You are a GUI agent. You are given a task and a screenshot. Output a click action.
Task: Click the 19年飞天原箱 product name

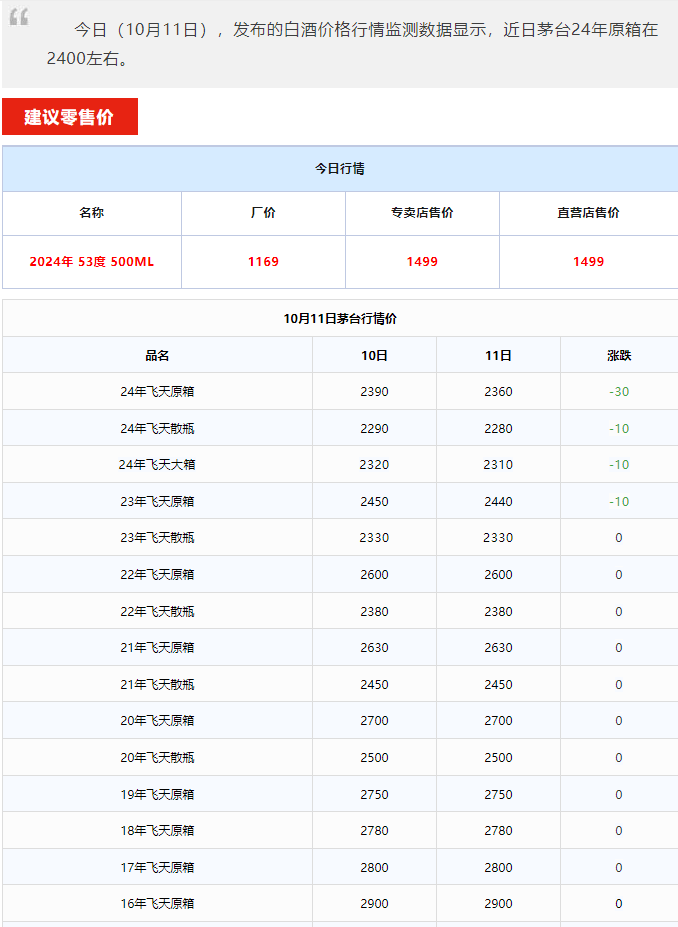157,795
